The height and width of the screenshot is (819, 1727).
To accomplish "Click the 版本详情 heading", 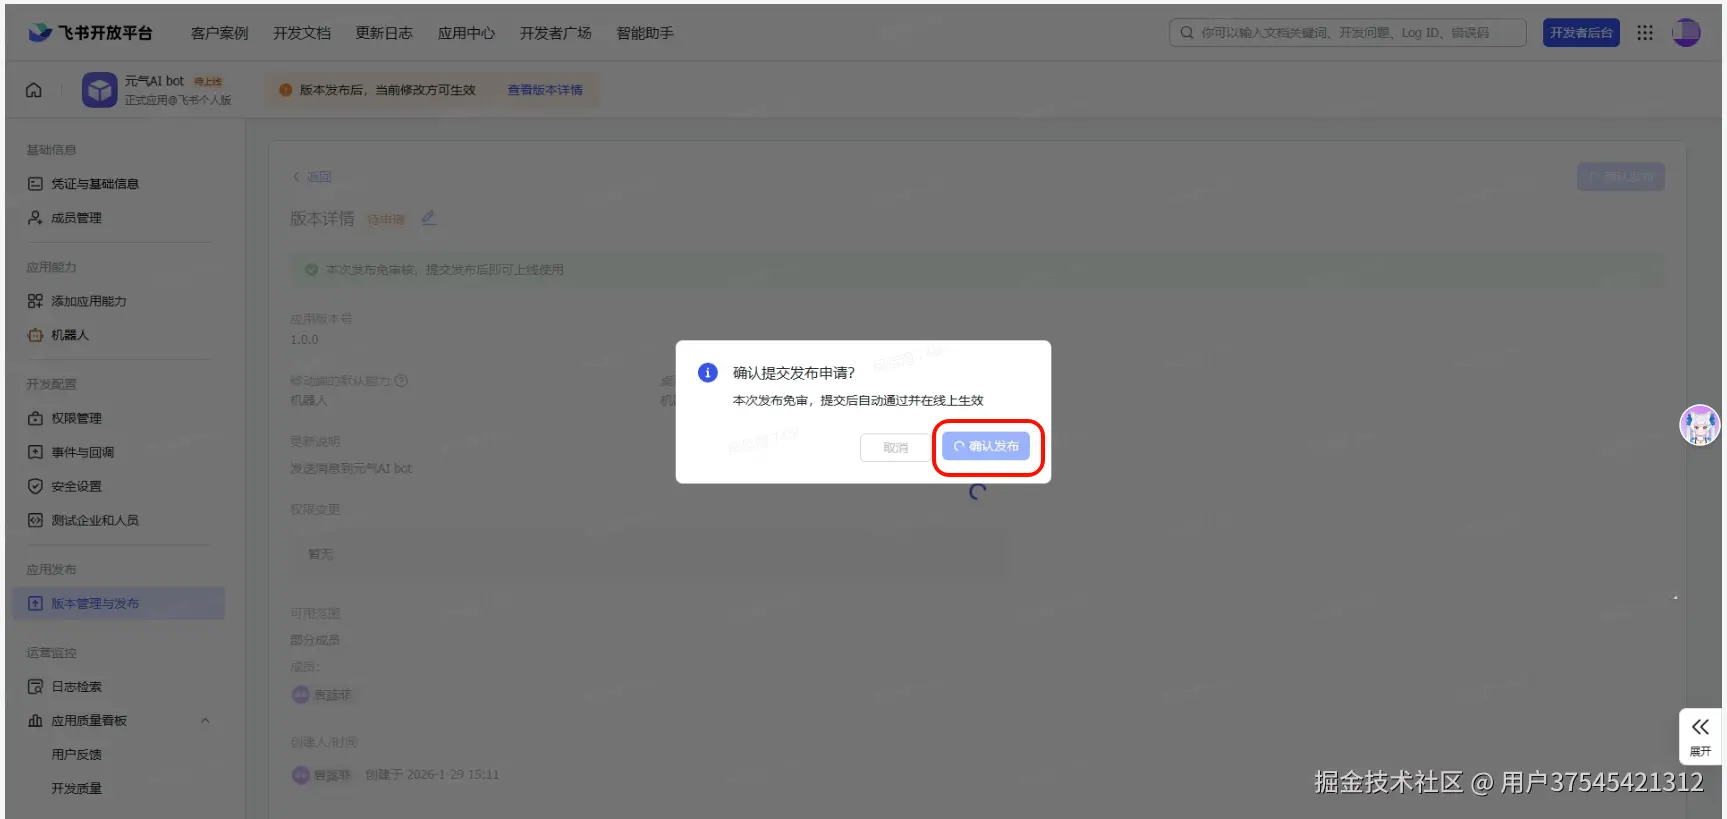I will [322, 218].
